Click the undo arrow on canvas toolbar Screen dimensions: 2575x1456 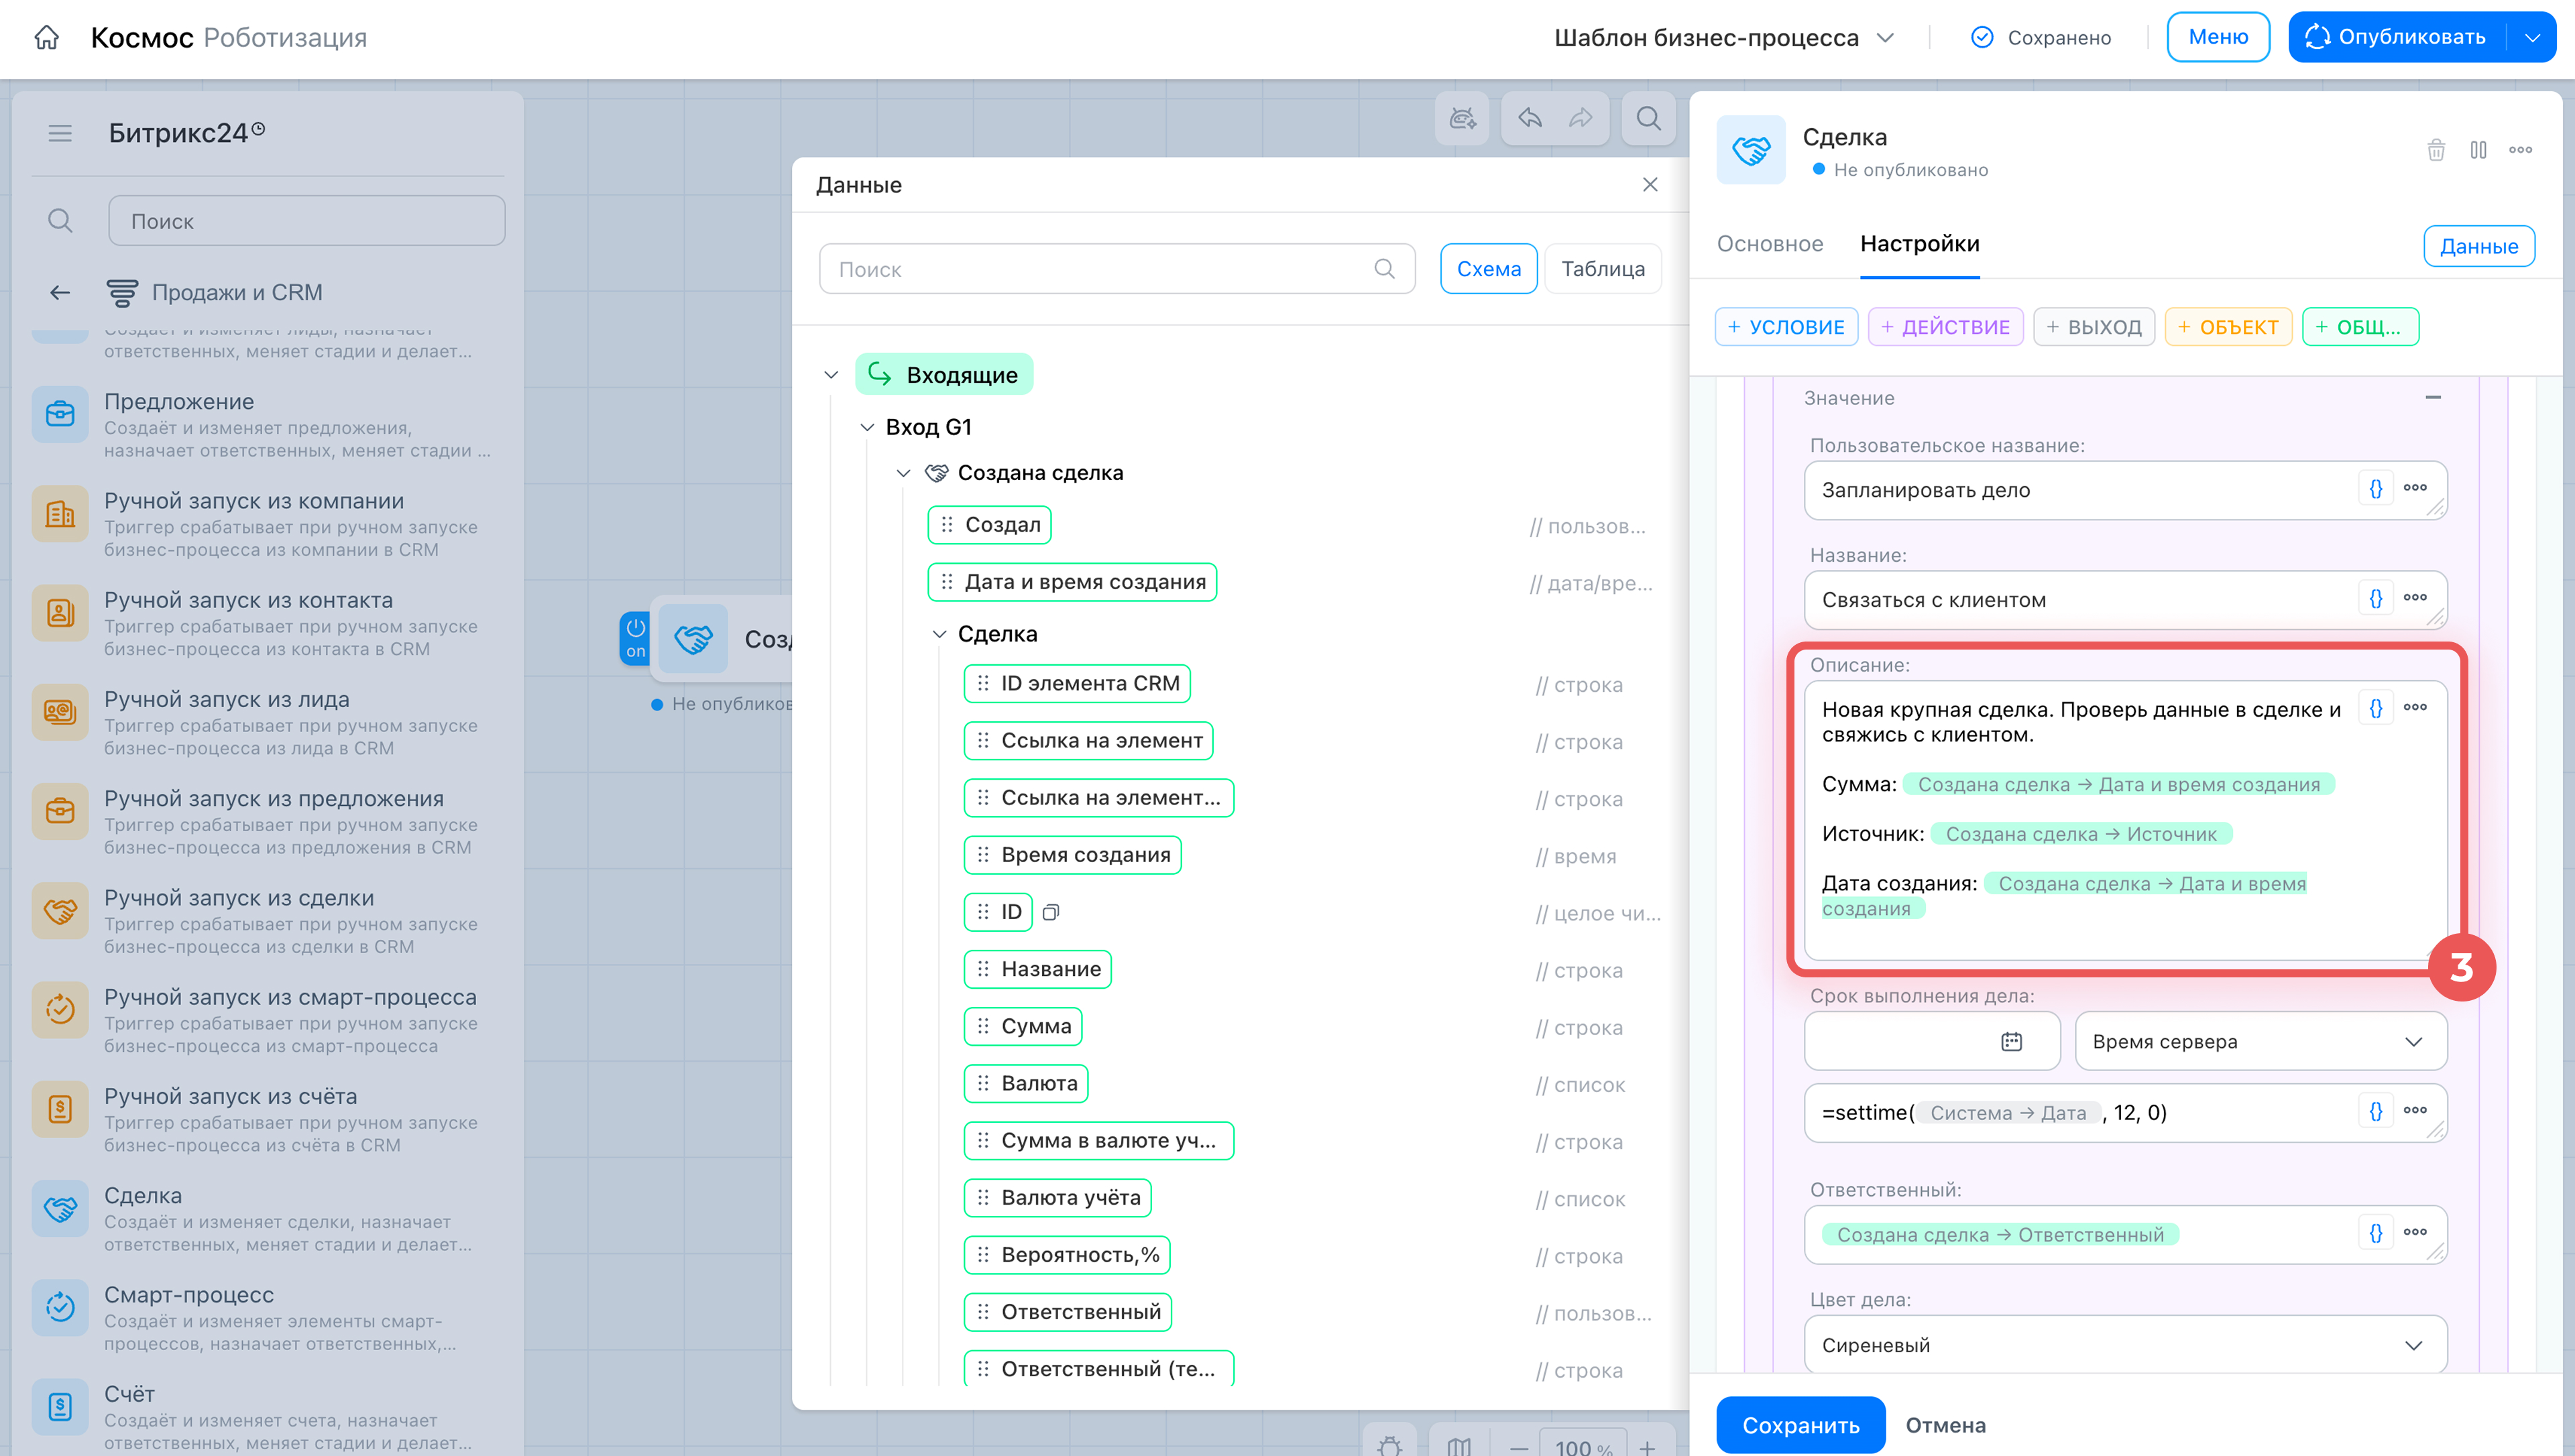[x=1530, y=118]
